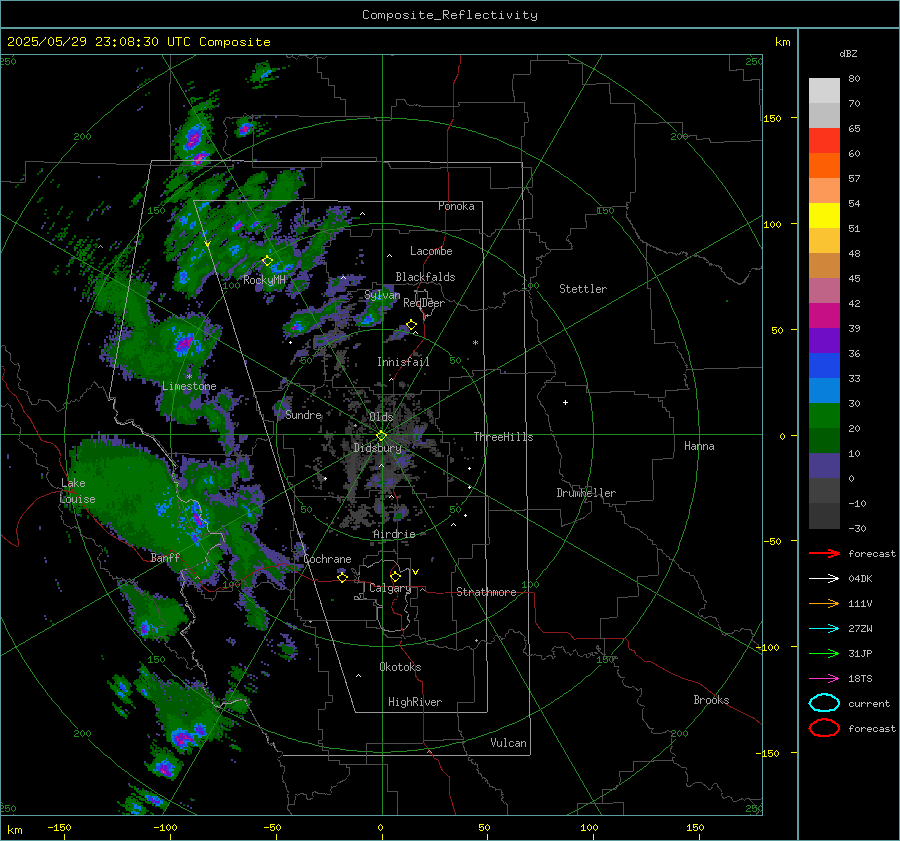Click the Composite_Reflectivity title
The height and width of the screenshot is (841, 900).
coord(450,15)
